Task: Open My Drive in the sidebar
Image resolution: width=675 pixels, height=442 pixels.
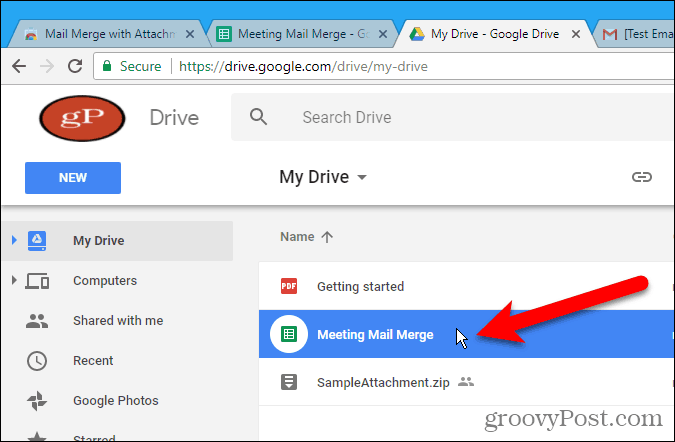Action: (x=117, y=241)
